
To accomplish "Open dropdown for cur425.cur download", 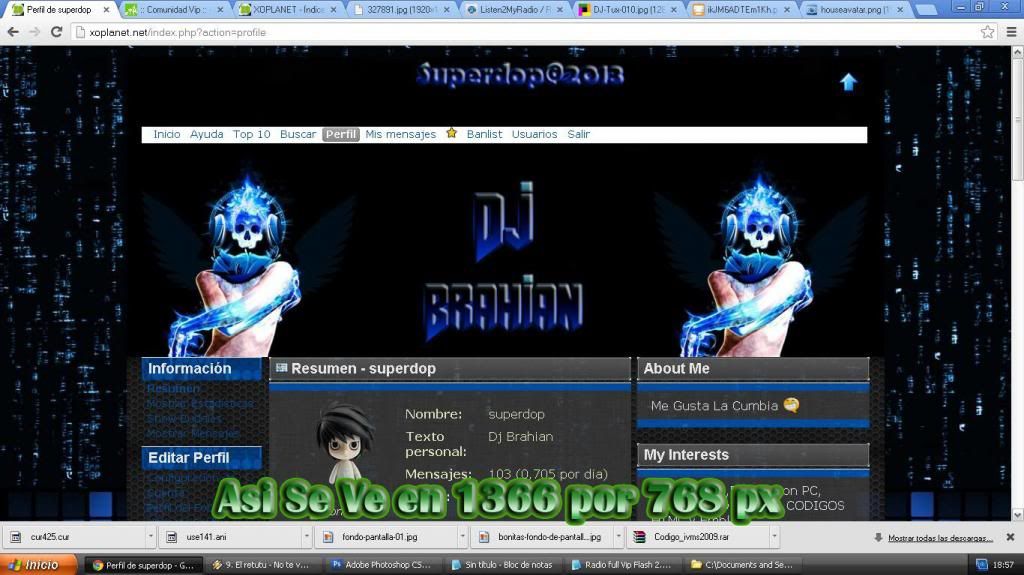I will pos(150,536).
